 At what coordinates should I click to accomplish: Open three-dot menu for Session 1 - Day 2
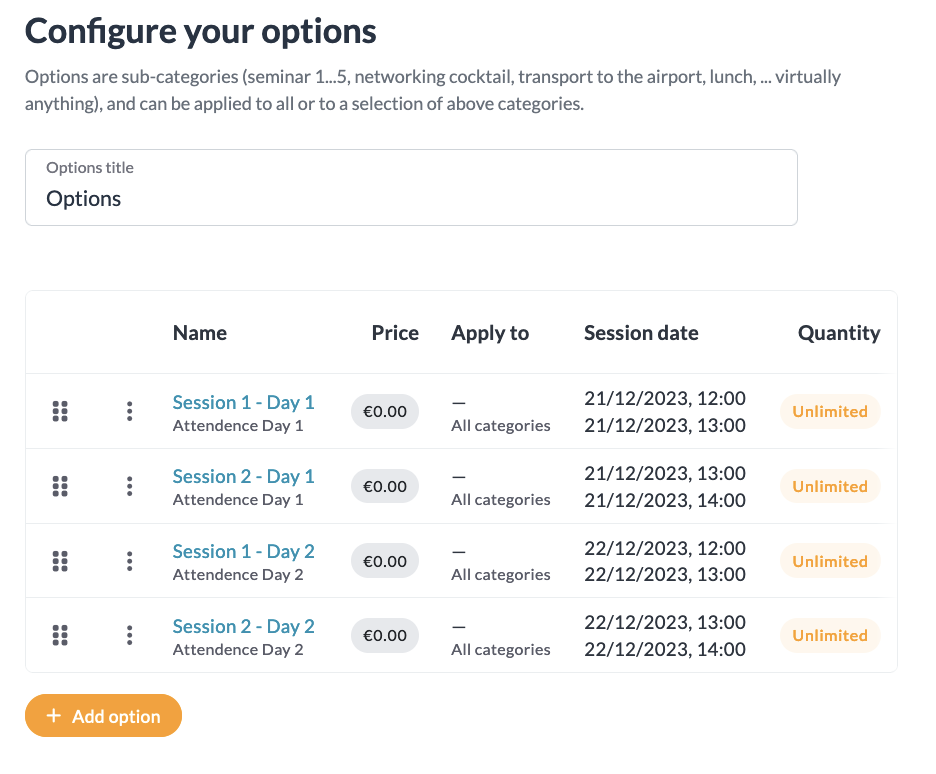pos(130,561)
